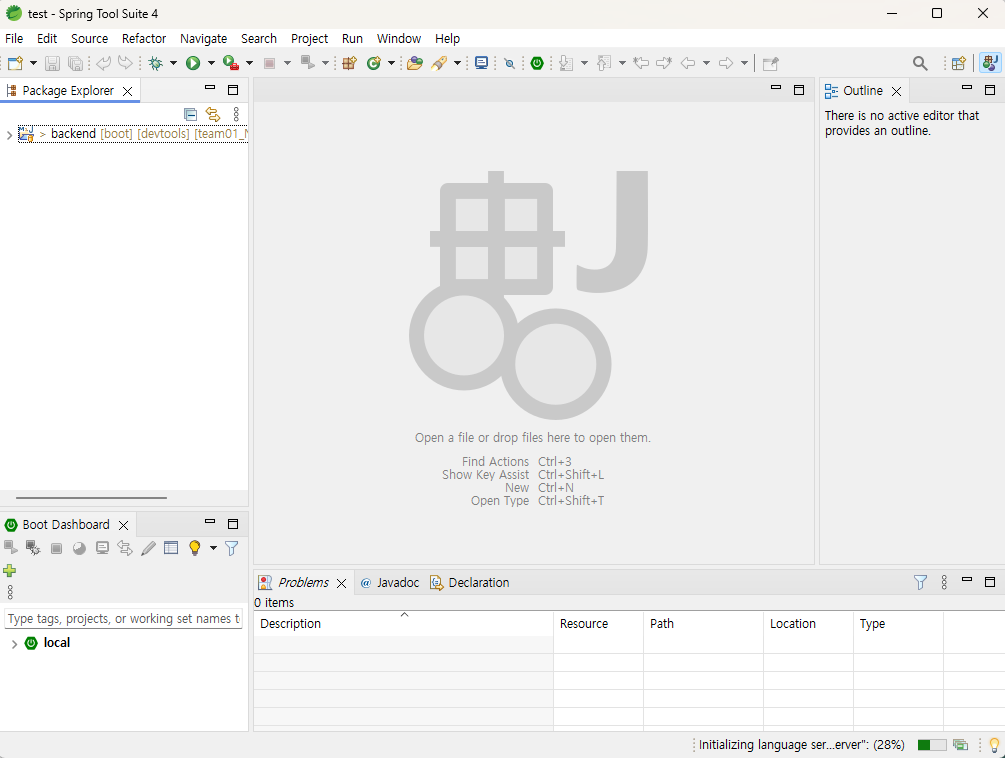Click the language server progress bar
The image size is (1005, 758).
click(x=931, y=745)
